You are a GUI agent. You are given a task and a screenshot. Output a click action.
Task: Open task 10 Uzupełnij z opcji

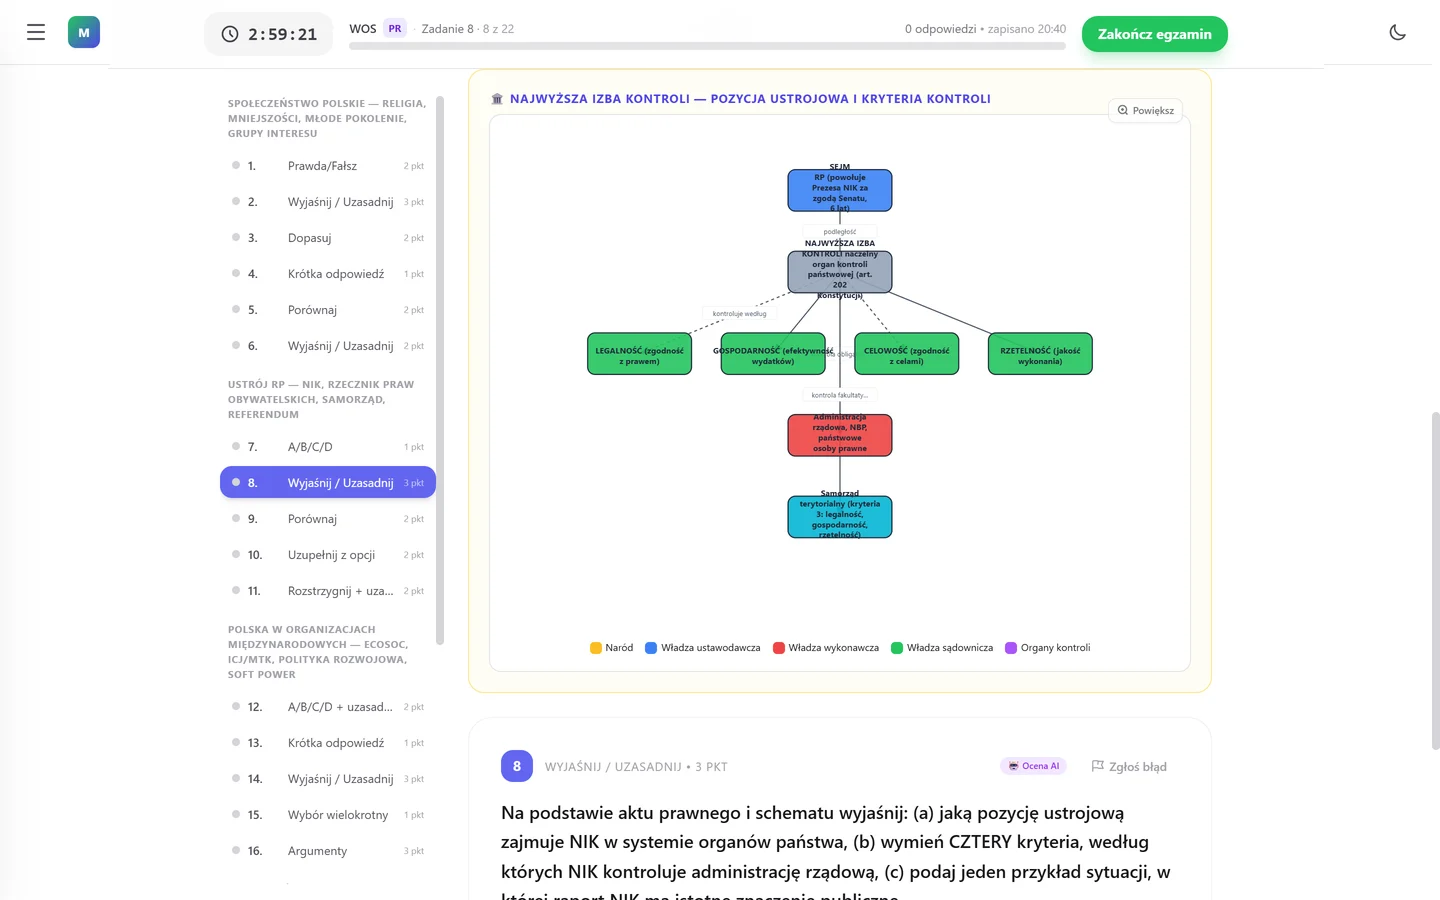coord(328,555)
